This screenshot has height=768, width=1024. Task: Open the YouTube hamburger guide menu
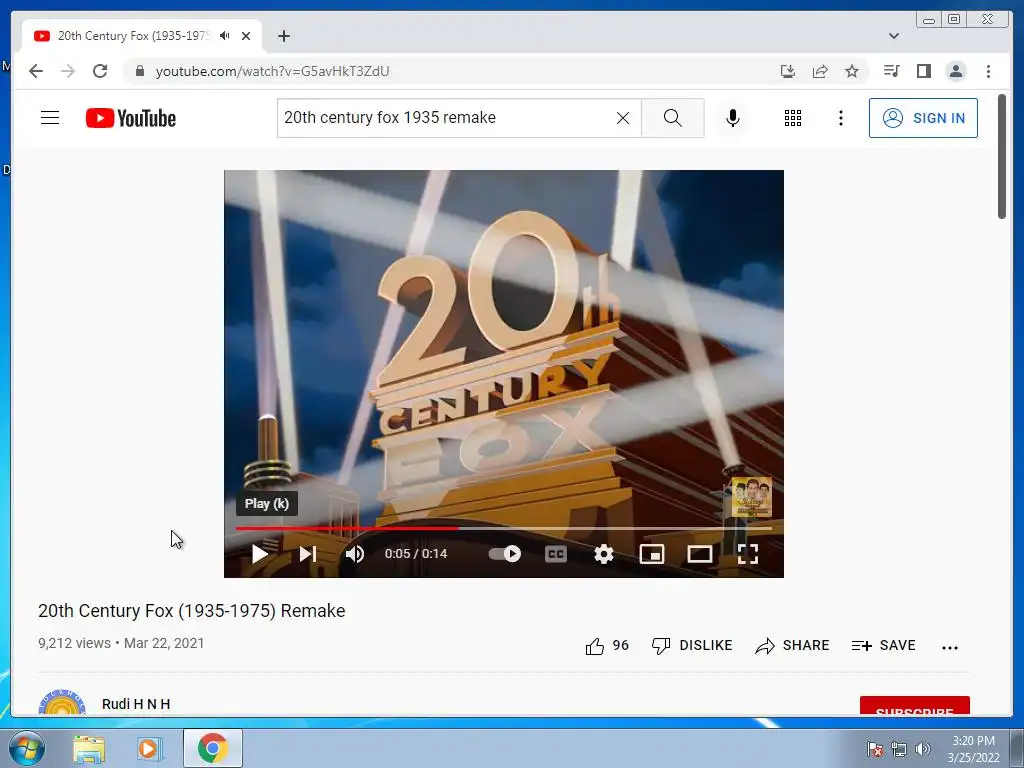50,118
